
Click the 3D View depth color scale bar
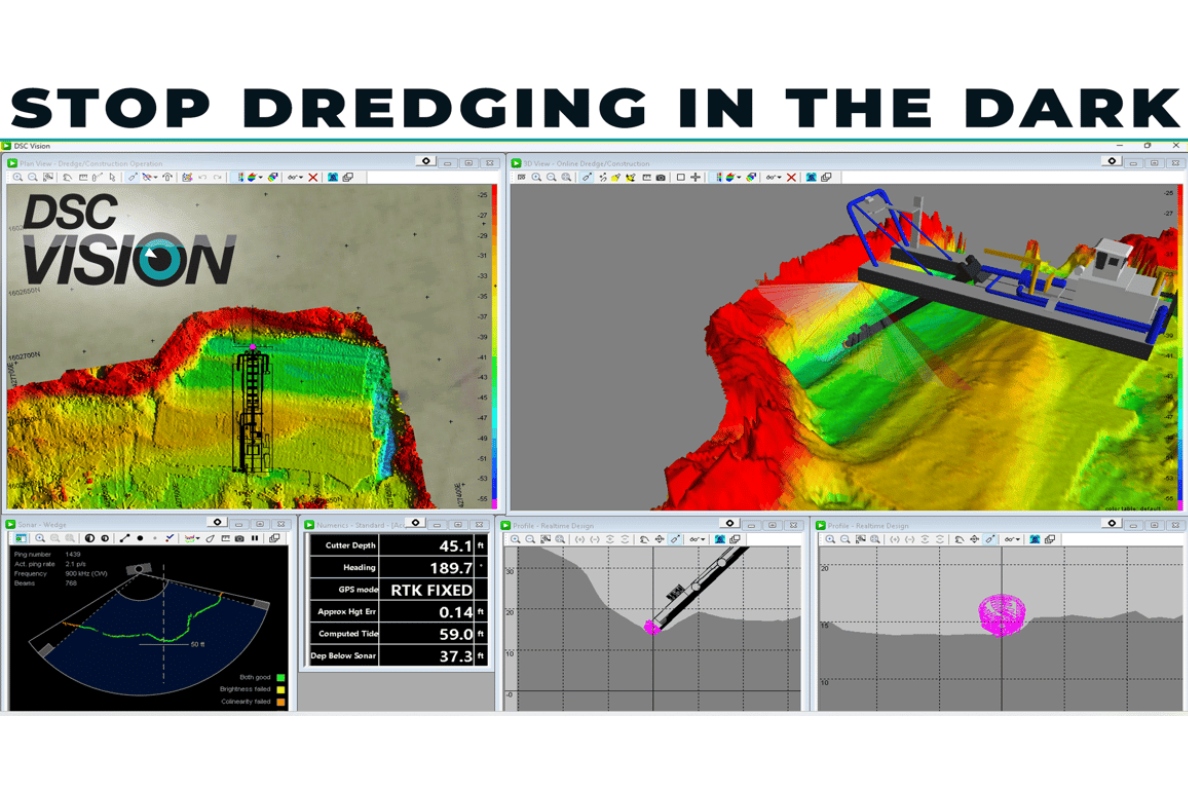point(1180,345)
